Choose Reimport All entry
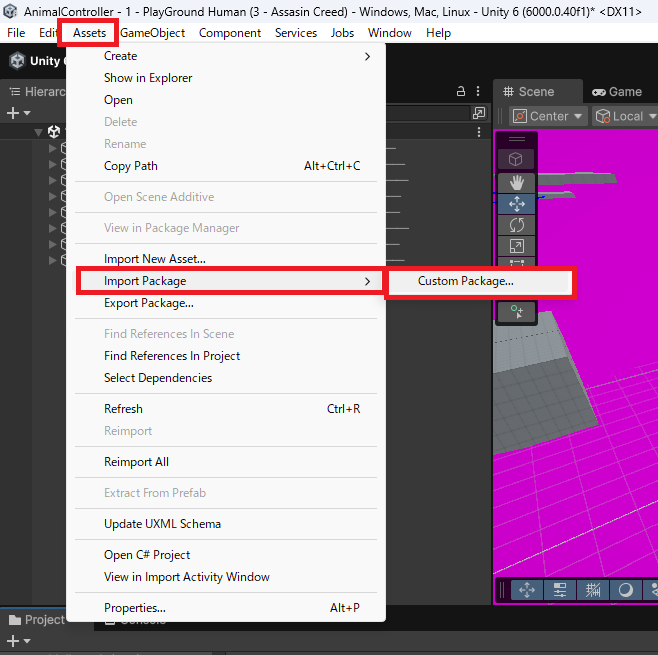 point(226,462)
